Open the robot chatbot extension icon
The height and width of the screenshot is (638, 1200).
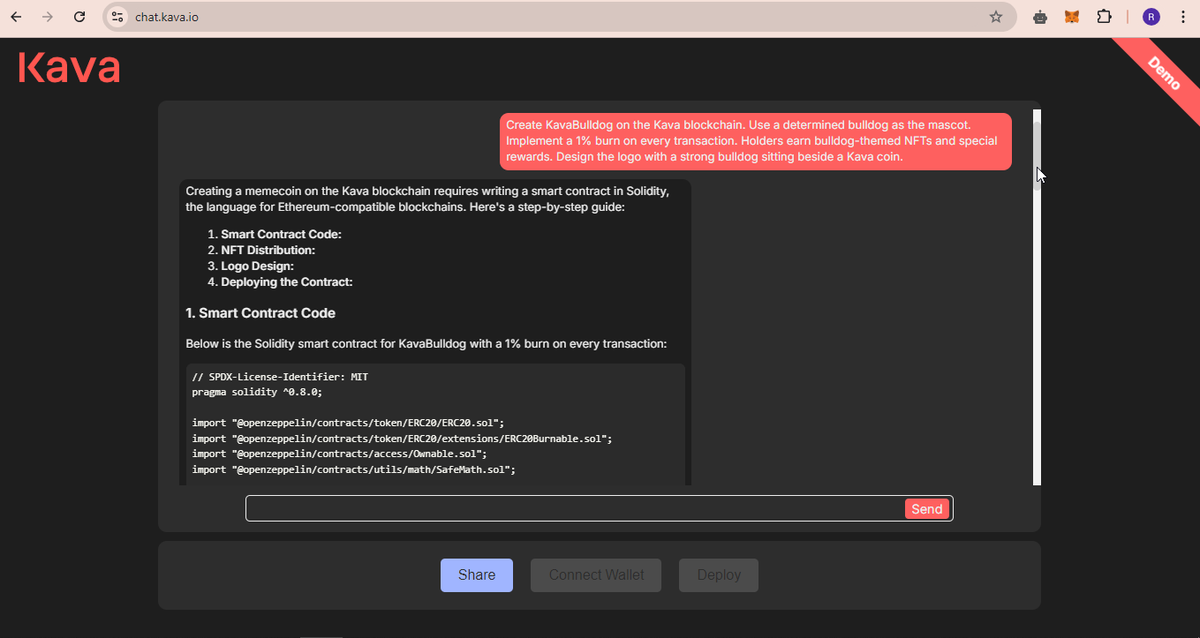point(1039,16)
